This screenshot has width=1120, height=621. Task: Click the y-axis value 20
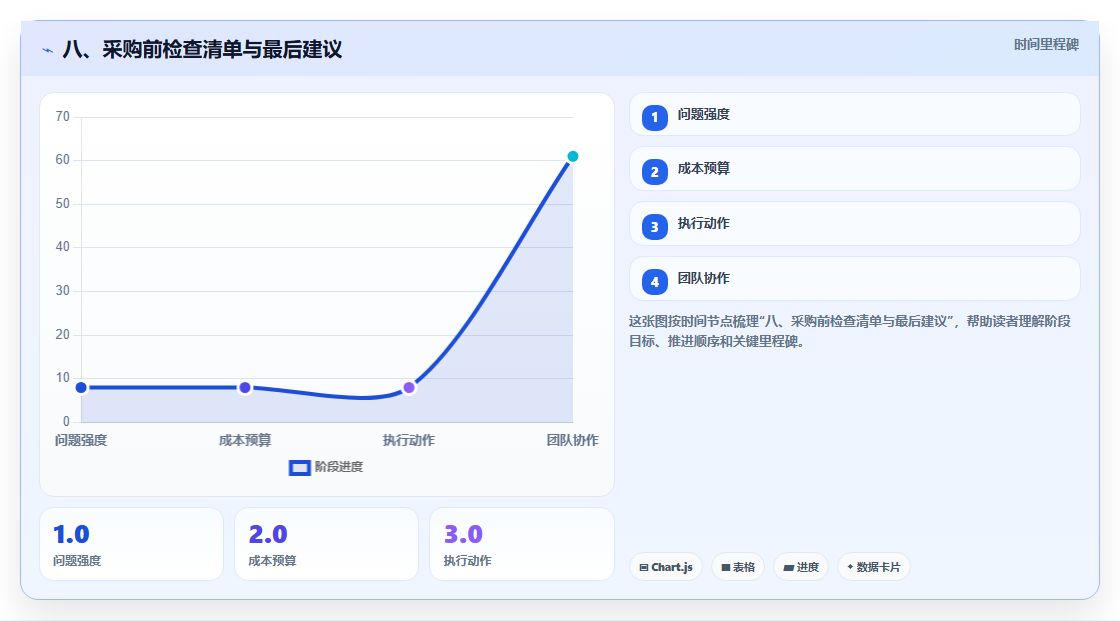63,334
